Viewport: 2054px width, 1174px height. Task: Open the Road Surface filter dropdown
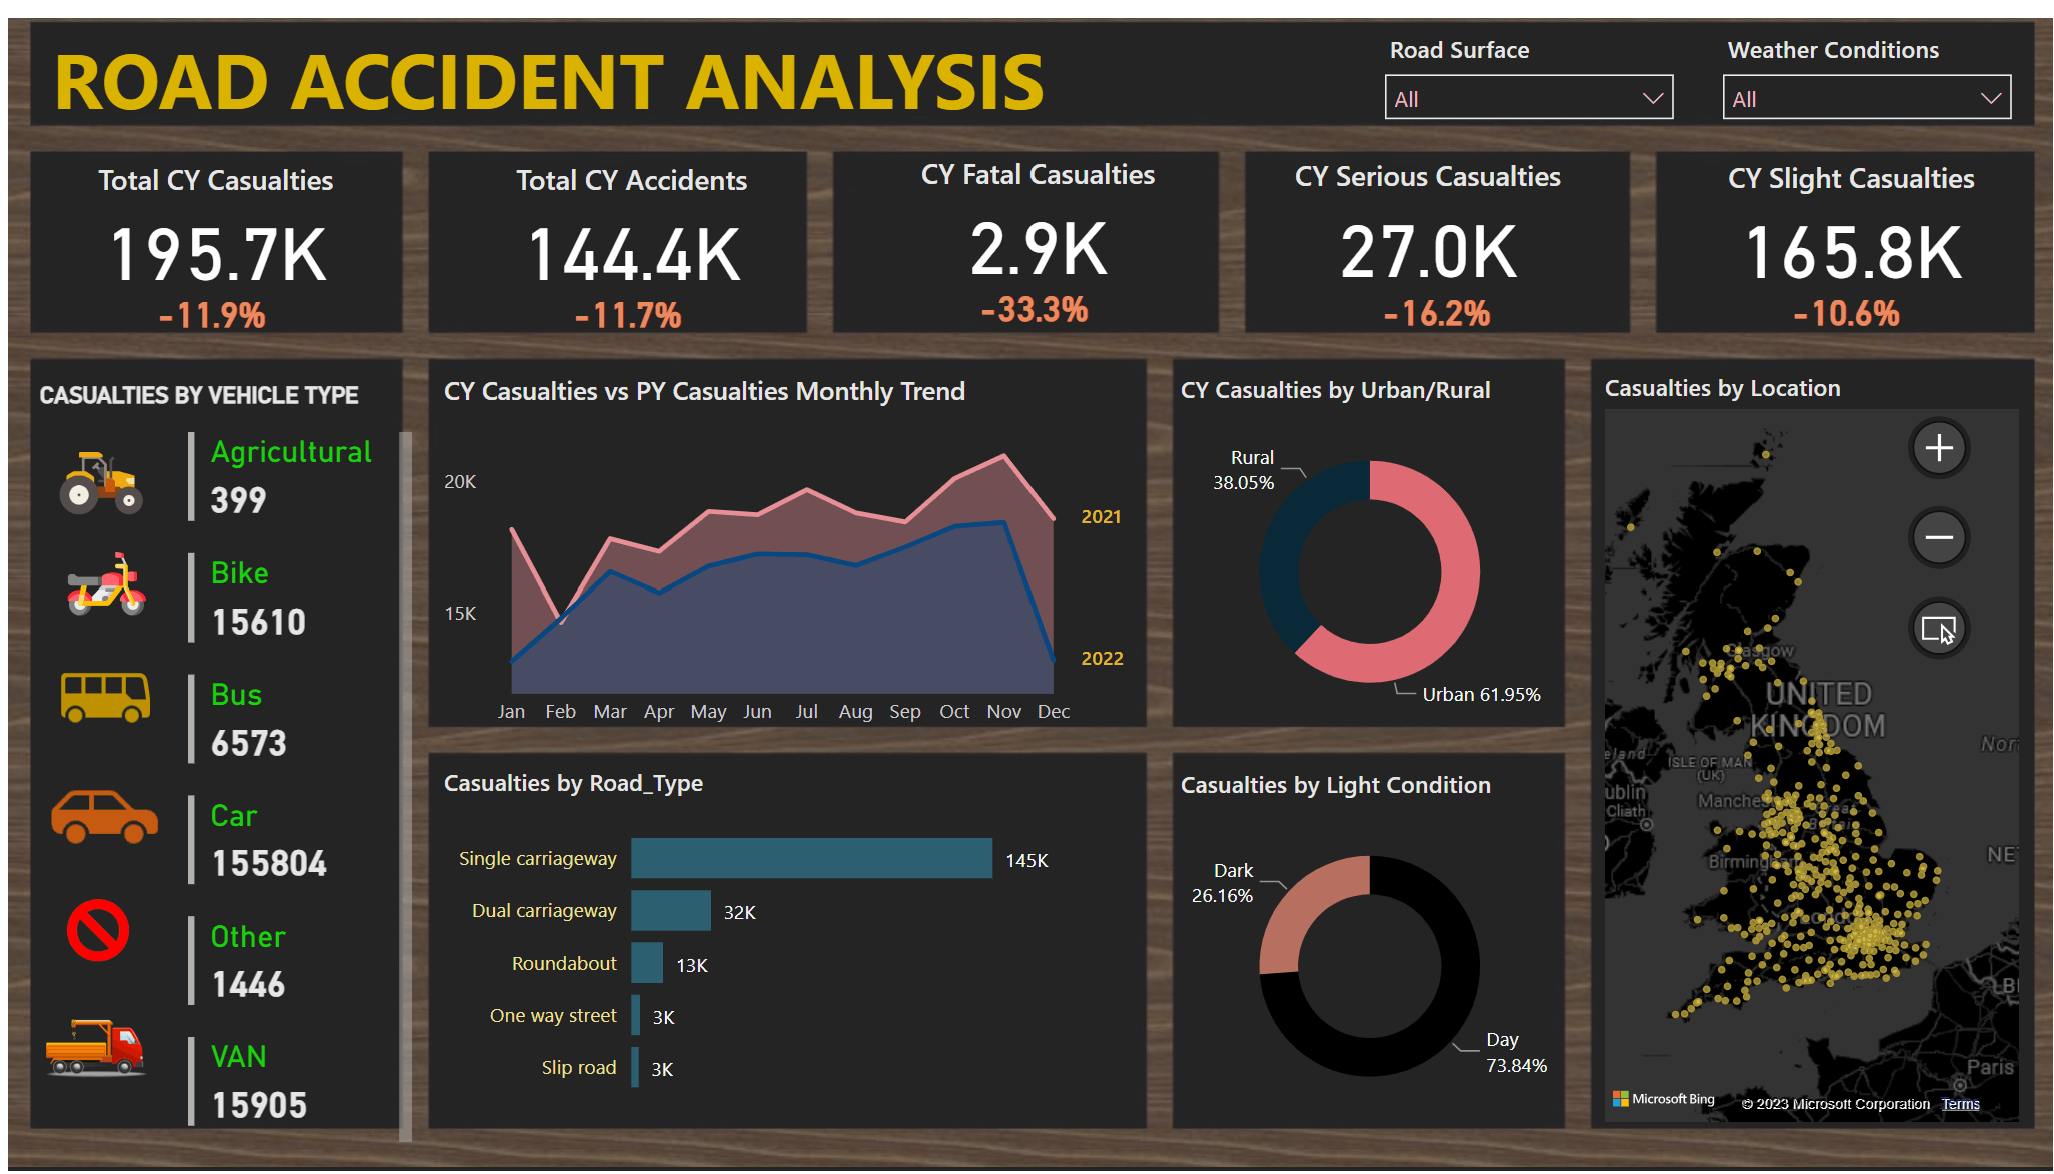1654,97
